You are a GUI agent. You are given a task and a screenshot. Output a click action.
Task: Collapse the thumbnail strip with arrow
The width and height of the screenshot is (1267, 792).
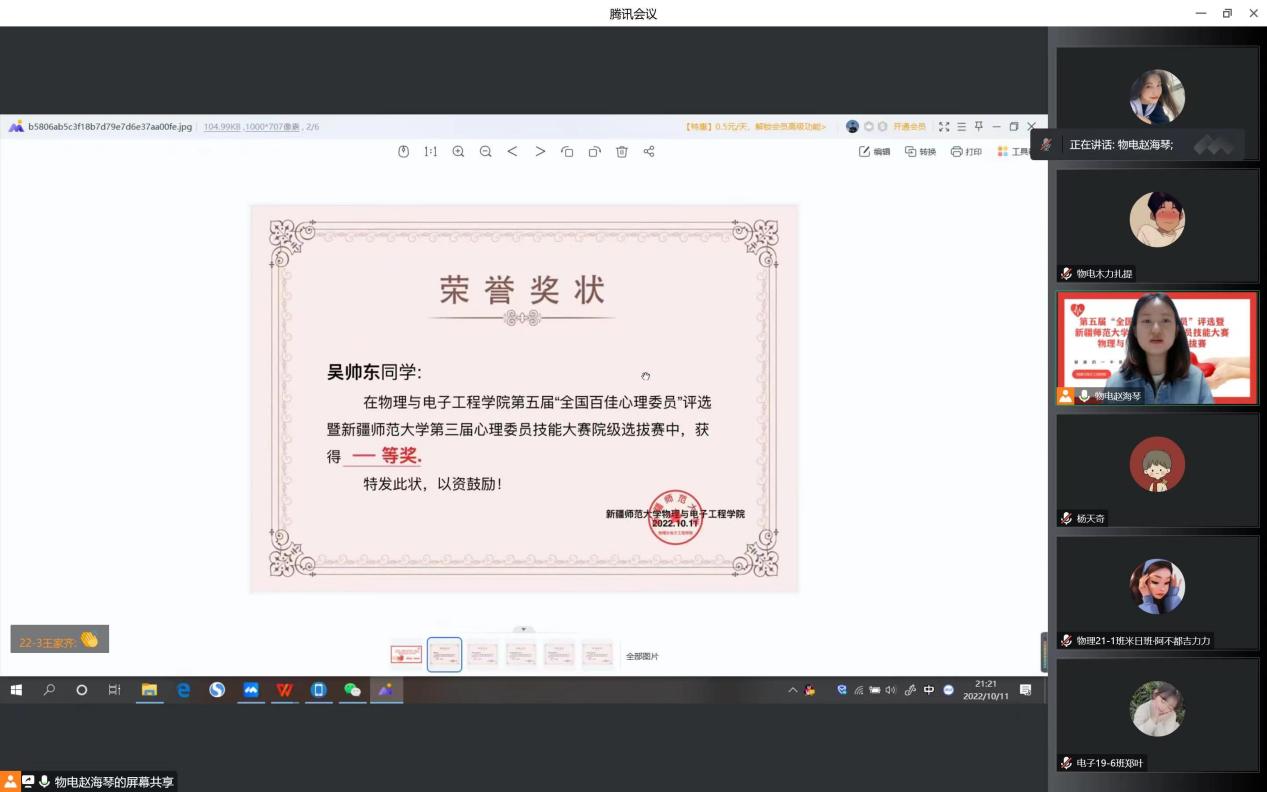(524, 629)
